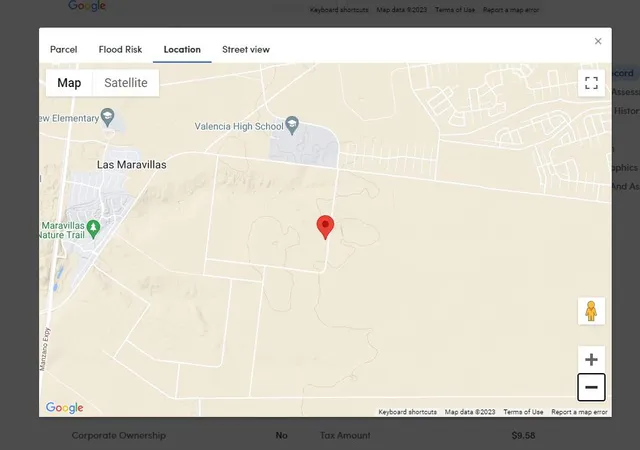The width and height of the screenshot is (640, 450).
Task: Click the Manzano Expy road label
Action: (x=44, y=349)
